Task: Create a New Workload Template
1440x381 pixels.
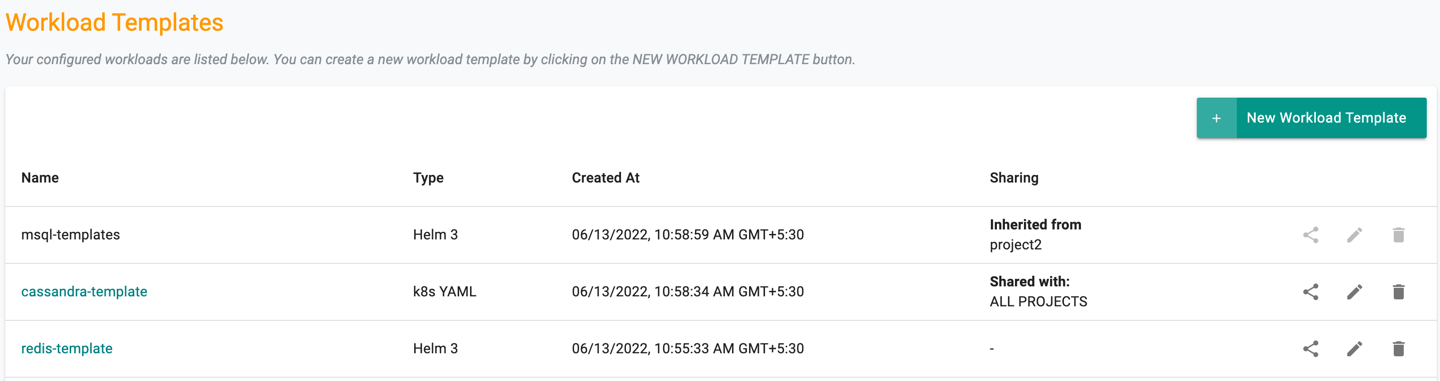Action: [1312, 118]
